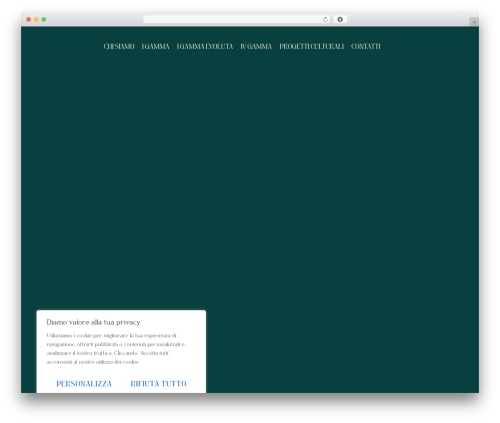Click the green maximize window button
500x423 pixels.
click(44, 19)
